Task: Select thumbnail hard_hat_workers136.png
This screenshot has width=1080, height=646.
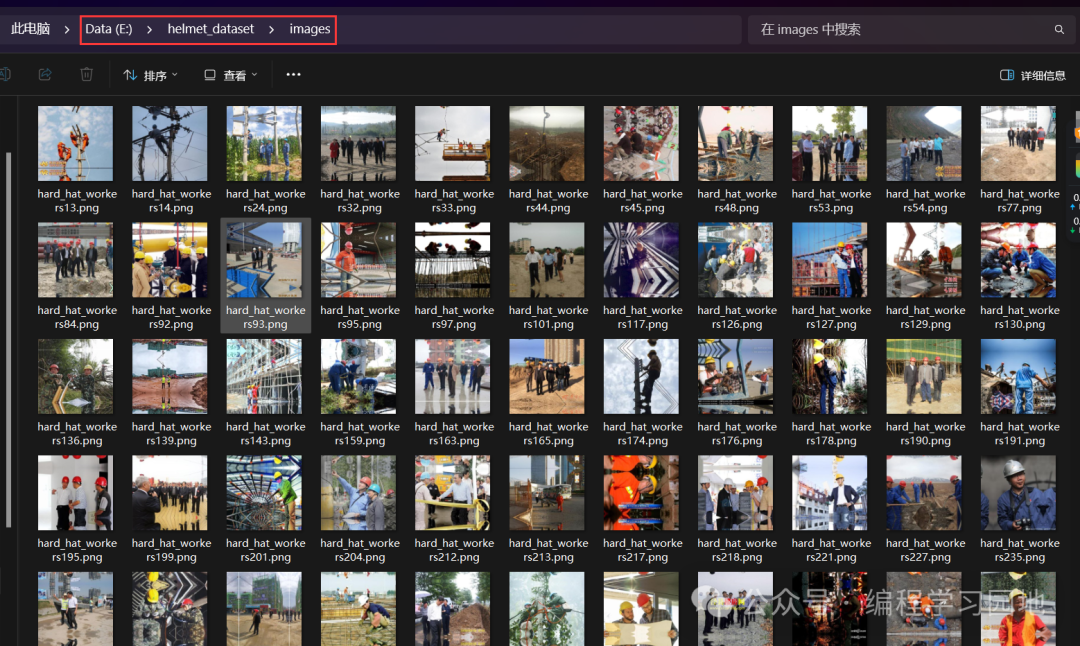Action: coord(76,376)
